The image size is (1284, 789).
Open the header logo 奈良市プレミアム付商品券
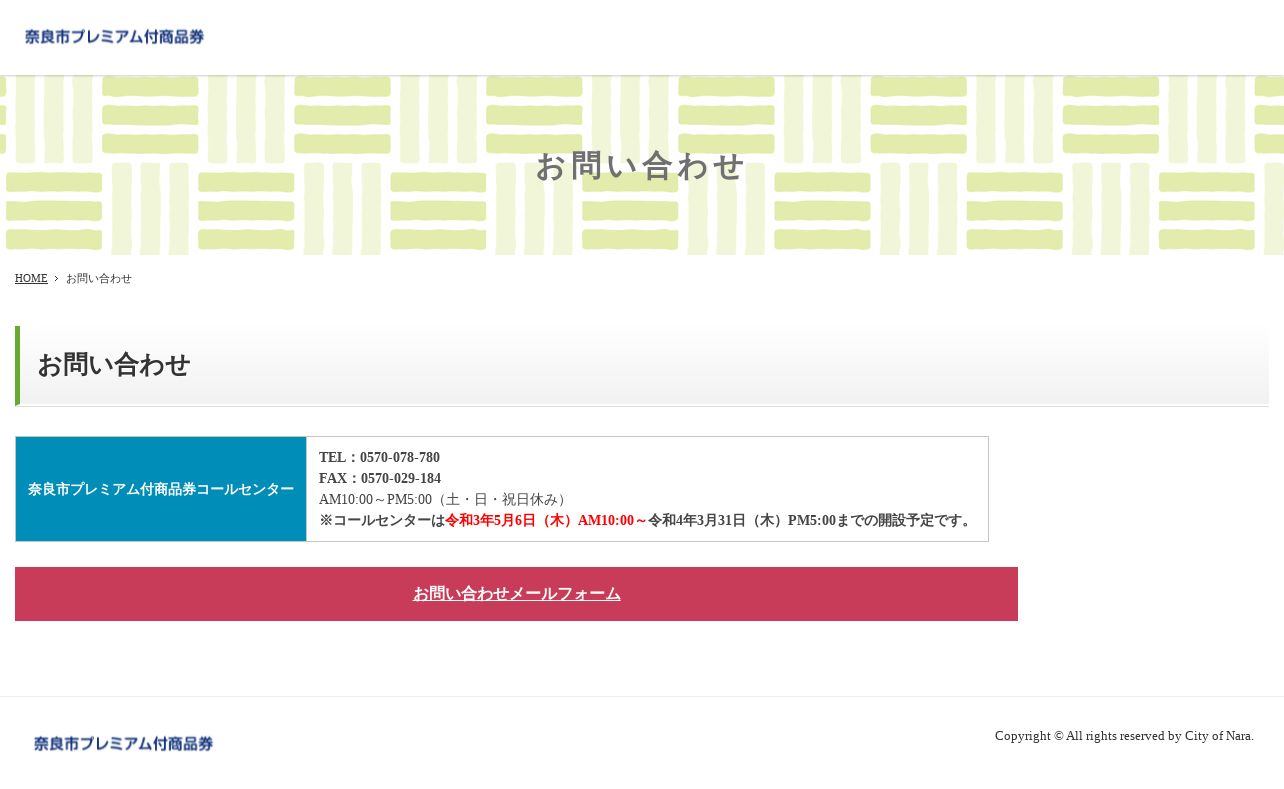pos(114,37)
